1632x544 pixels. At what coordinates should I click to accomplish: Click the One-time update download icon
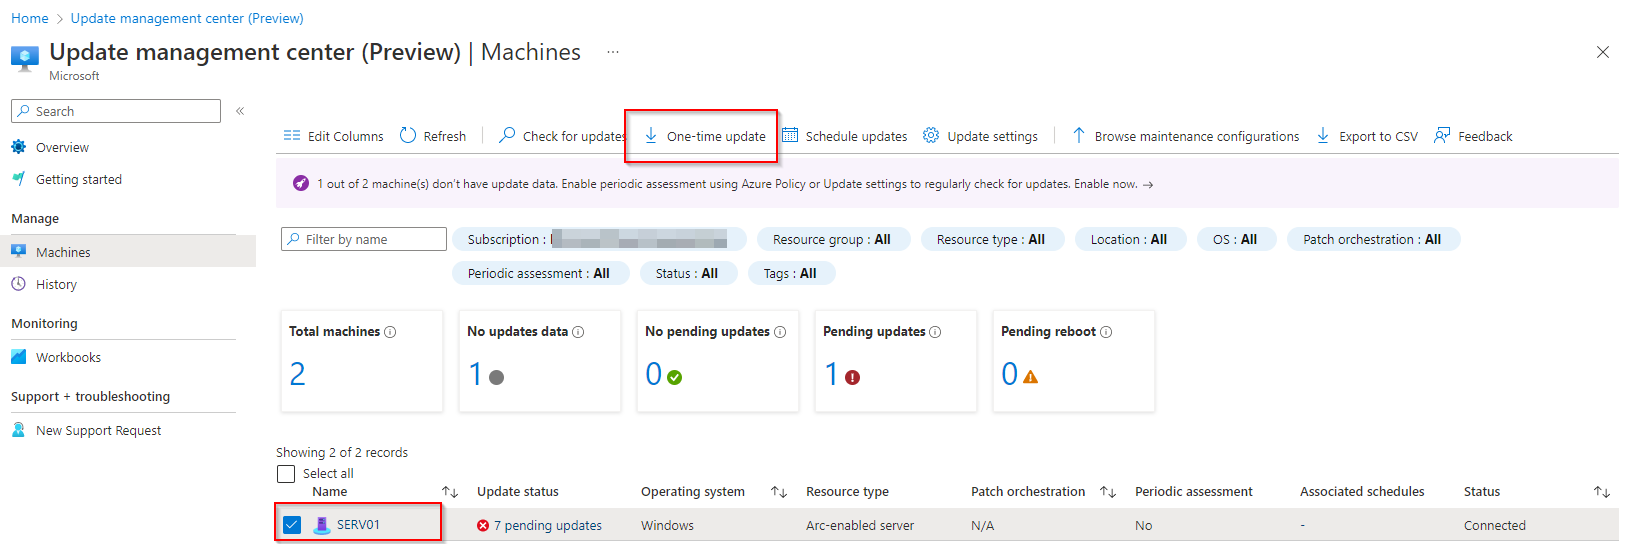pyautogui.click(x=651, y=135)
